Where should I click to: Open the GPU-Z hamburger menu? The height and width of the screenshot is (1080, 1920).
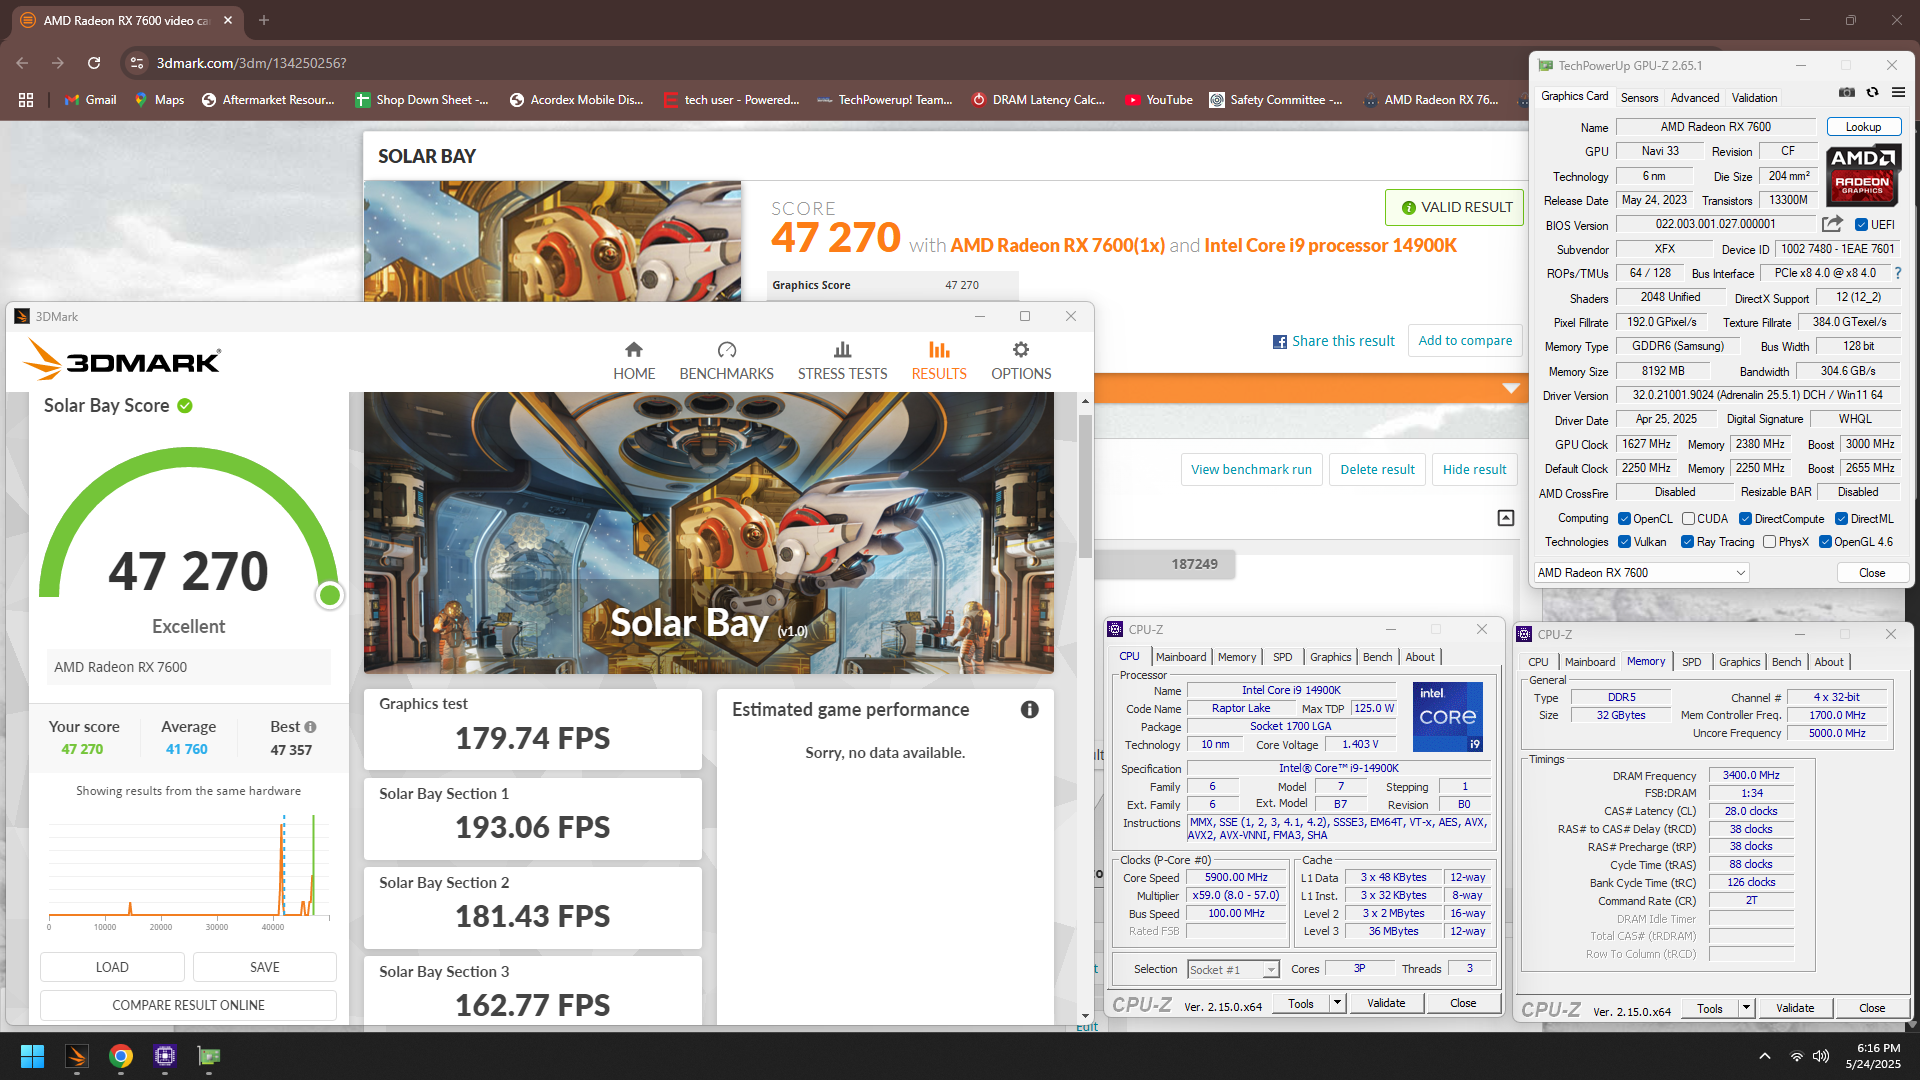(x=1898, y=92)
